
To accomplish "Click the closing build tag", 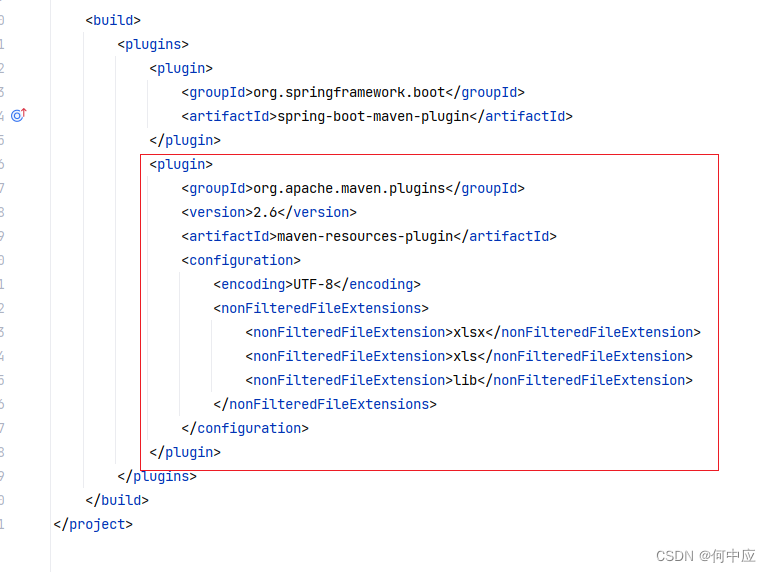I will (x=117, y=500).
